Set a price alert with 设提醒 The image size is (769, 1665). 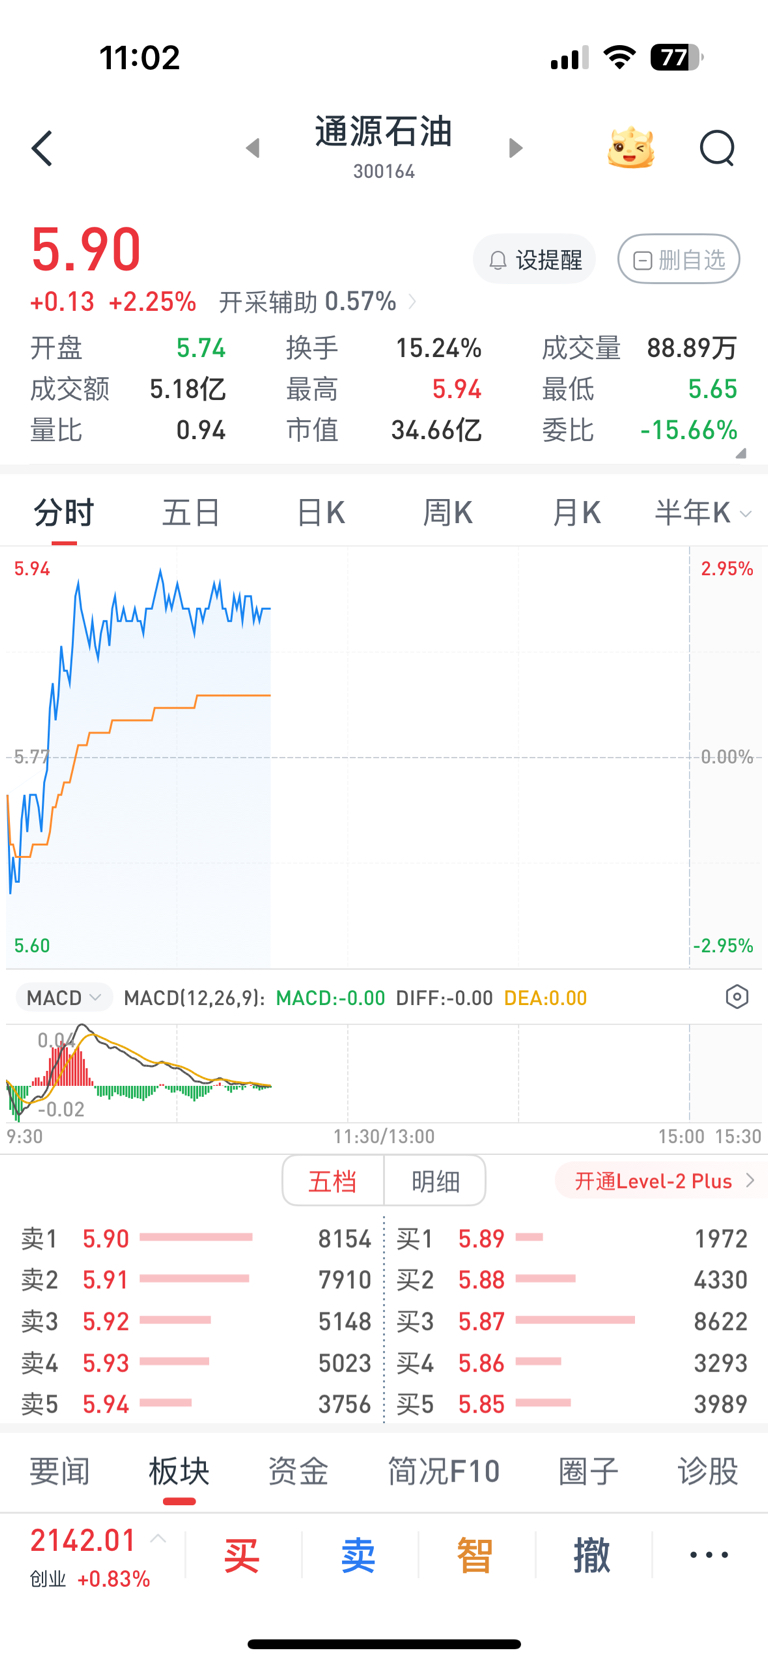[535, 260]
